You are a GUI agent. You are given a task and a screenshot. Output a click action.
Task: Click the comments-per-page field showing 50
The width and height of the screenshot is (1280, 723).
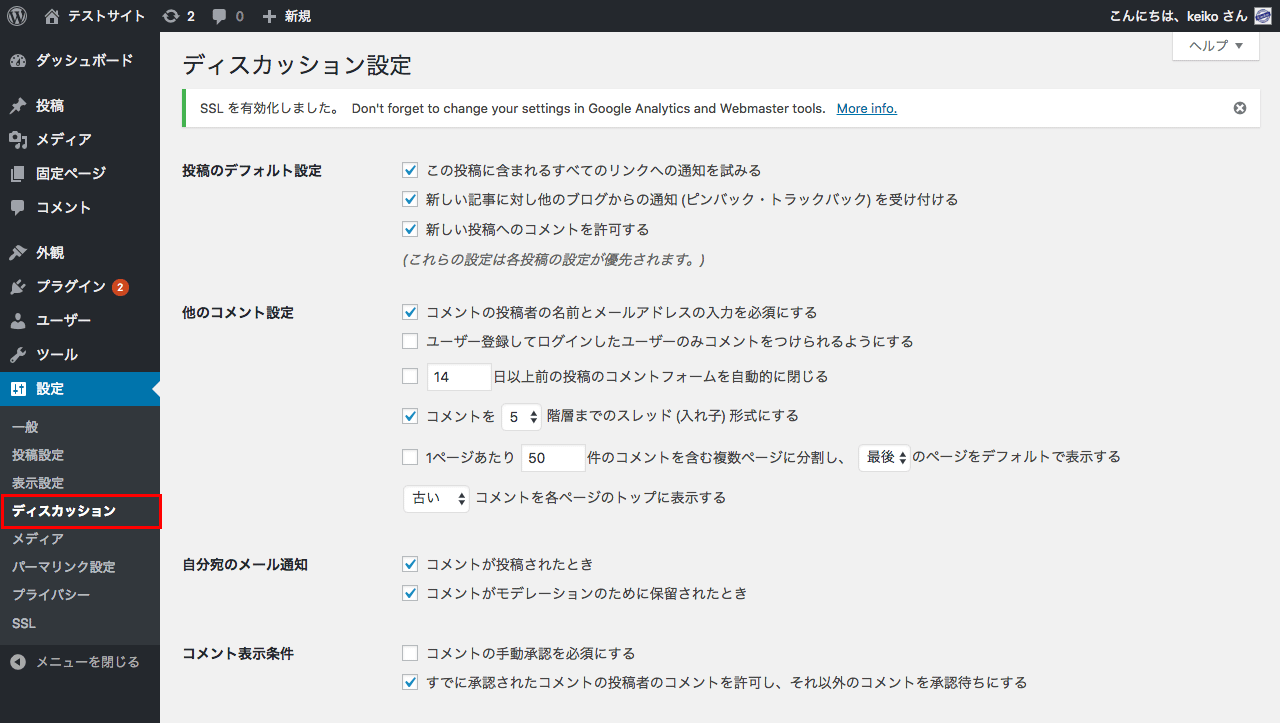tap(553, 458)
